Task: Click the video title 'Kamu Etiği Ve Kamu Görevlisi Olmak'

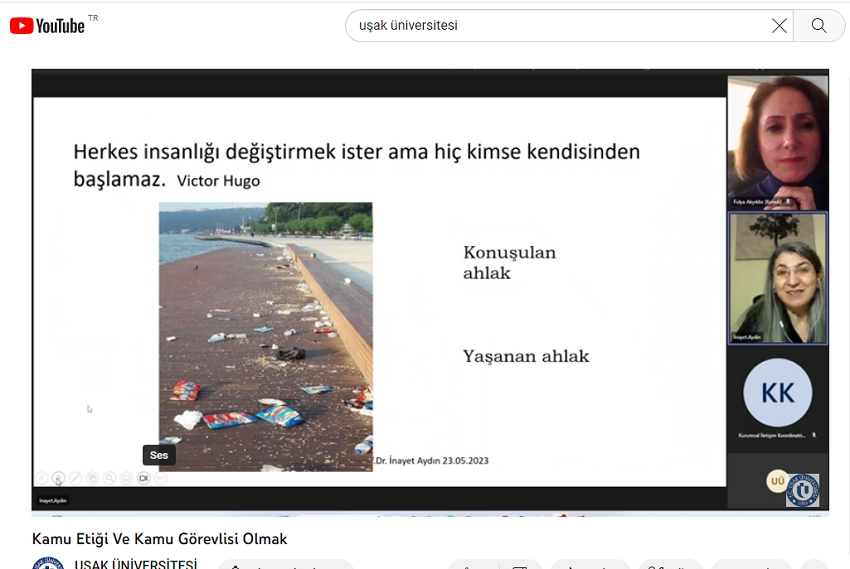Action: (160, 539)
